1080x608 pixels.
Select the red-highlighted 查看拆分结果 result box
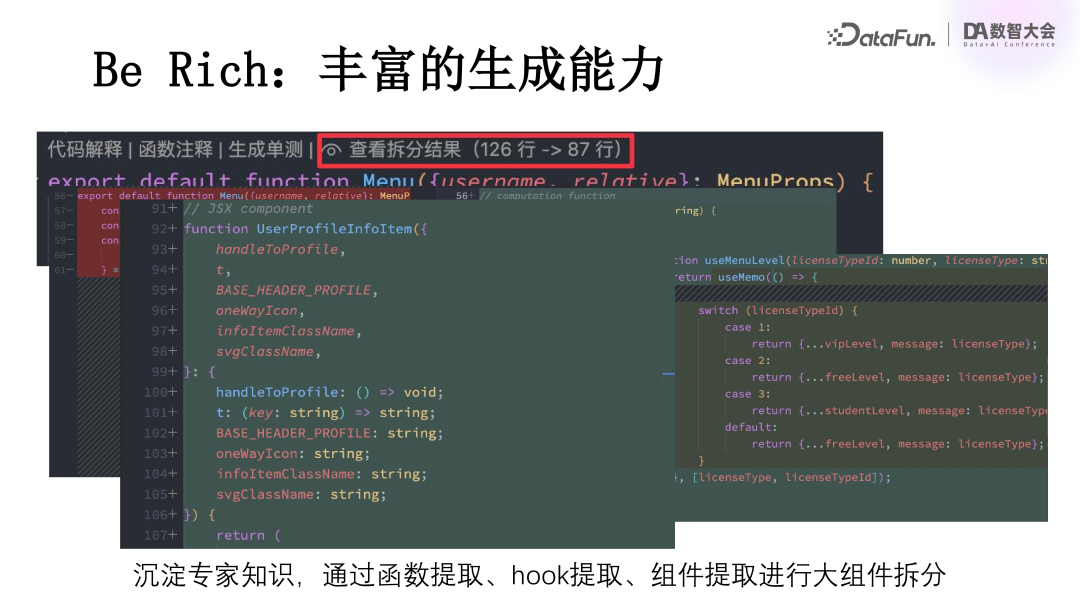pos(475,151)
